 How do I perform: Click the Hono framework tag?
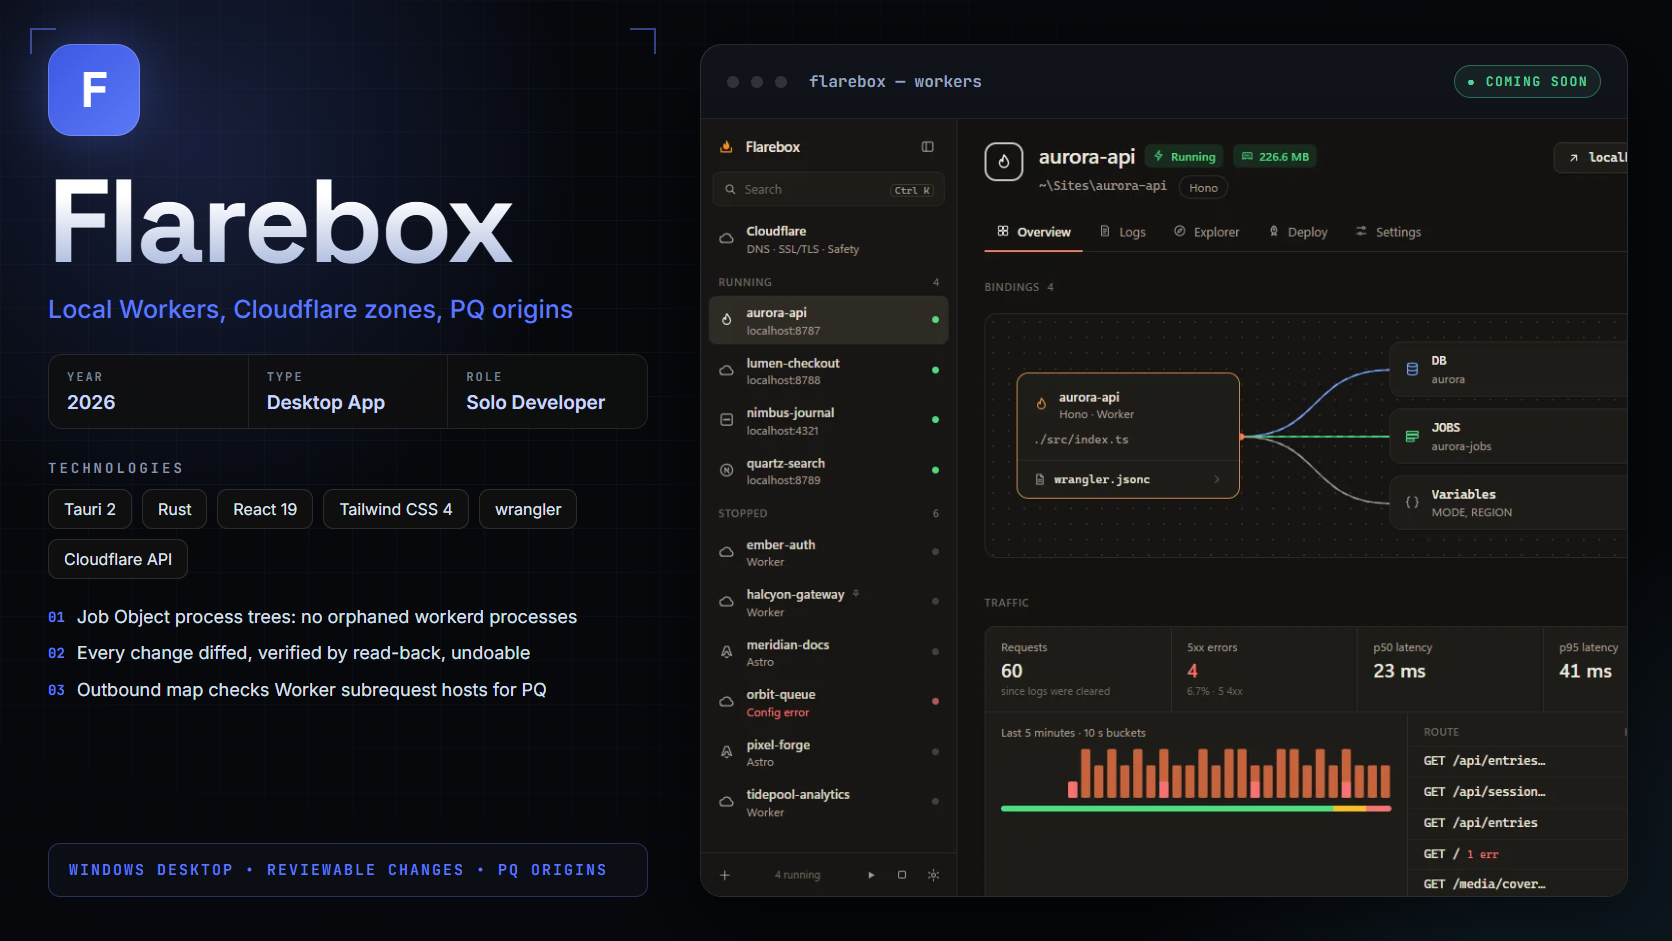1203,188
